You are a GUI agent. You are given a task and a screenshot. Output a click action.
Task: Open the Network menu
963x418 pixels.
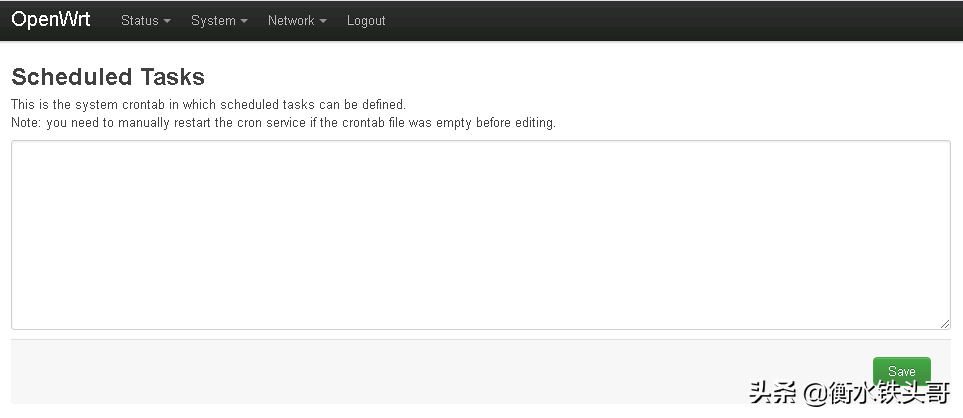click(x=296, y=21)
